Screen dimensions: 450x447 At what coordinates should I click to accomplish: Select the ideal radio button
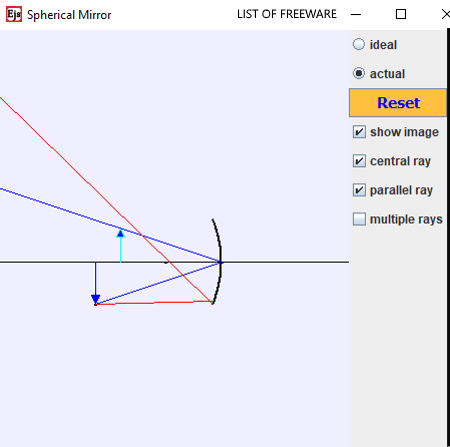(359, 44)
